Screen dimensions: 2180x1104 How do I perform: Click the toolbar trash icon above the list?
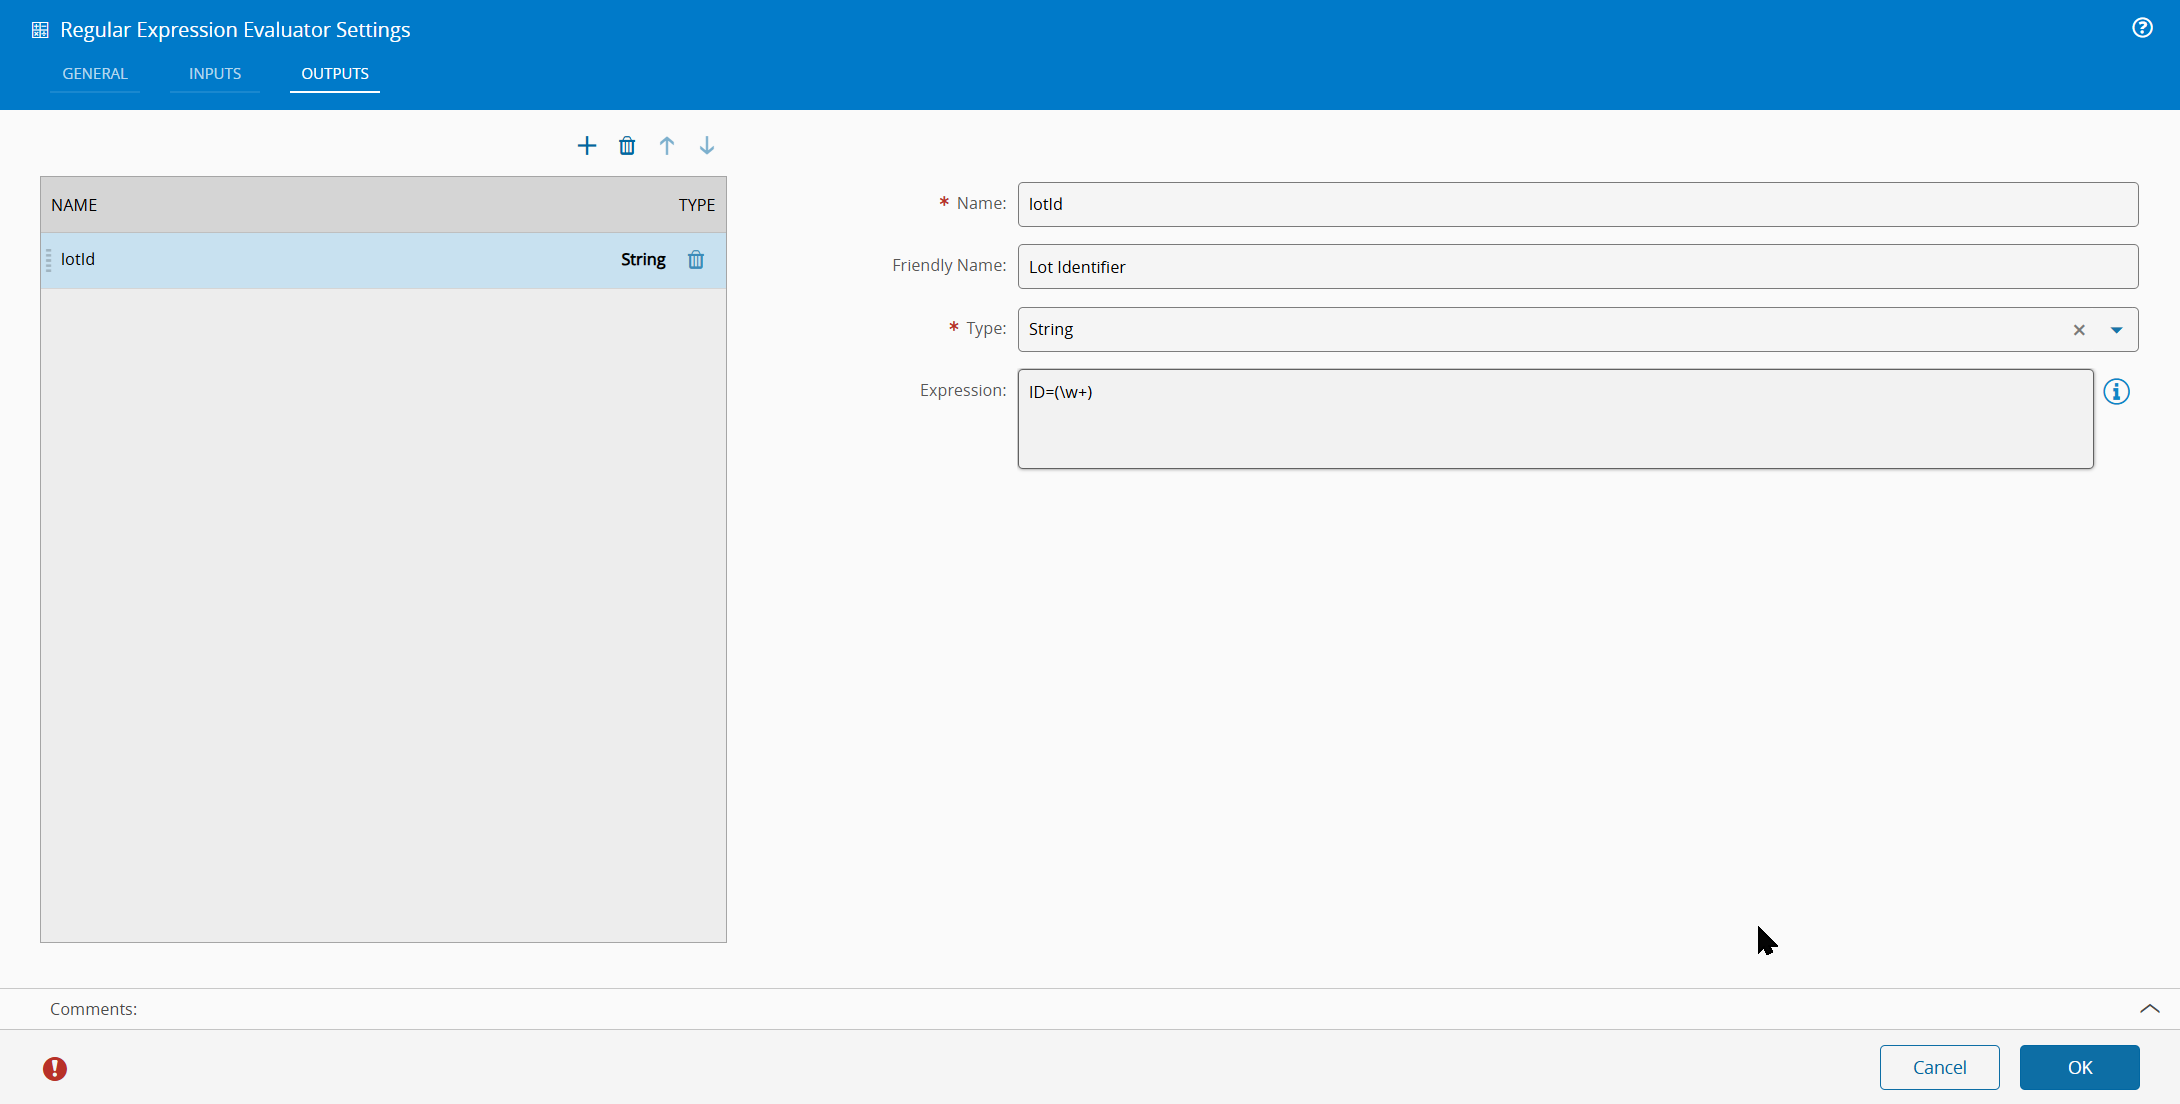627,146
